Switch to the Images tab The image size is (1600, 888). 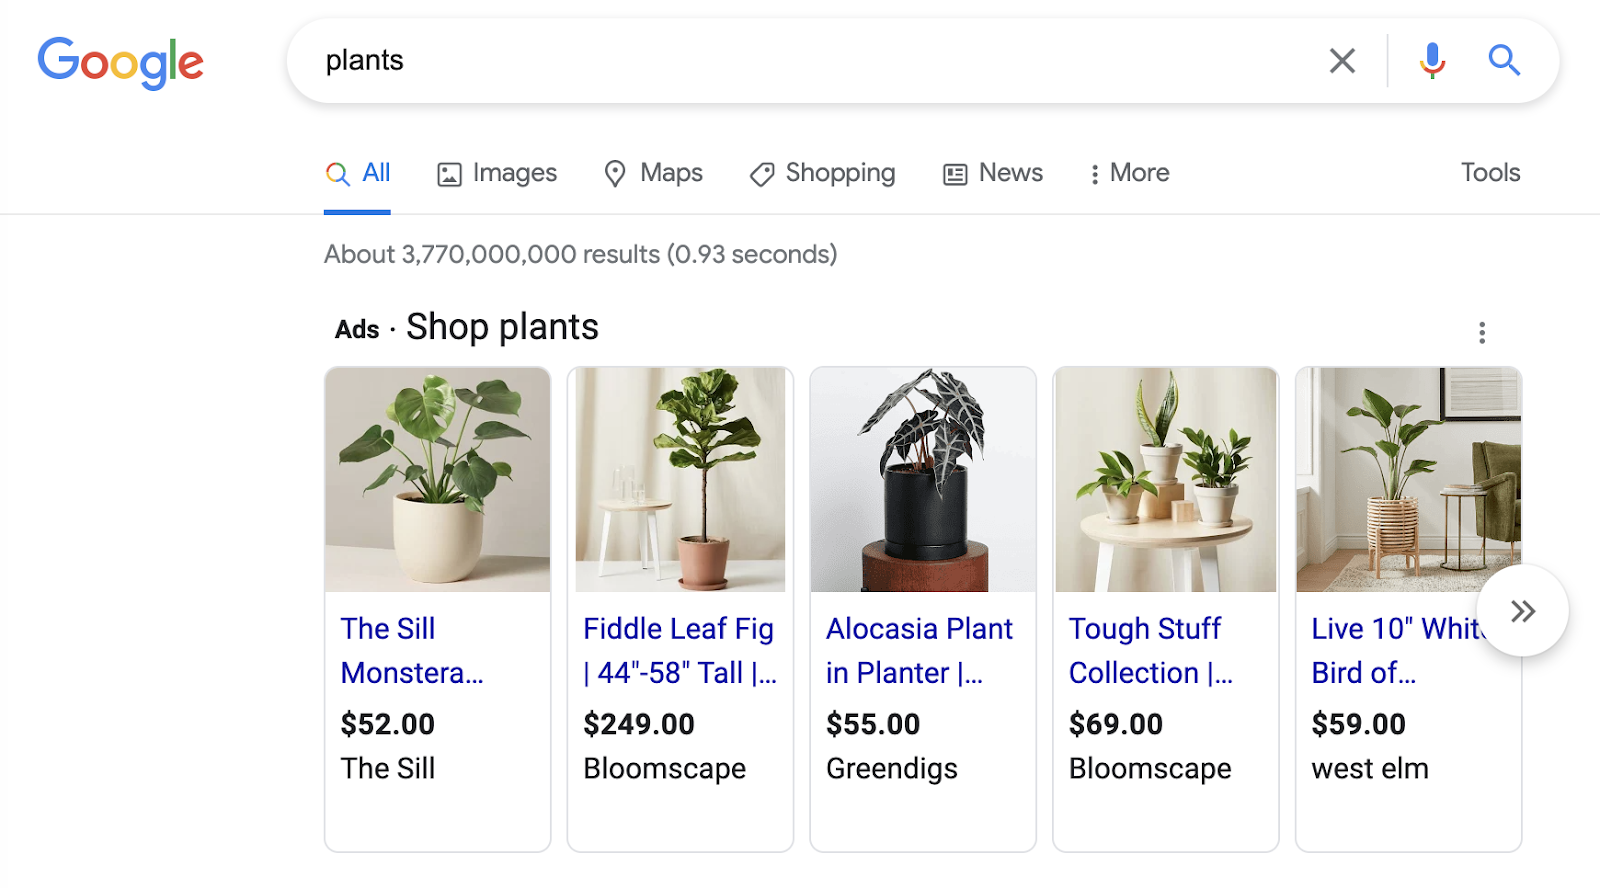coord(497,173)
